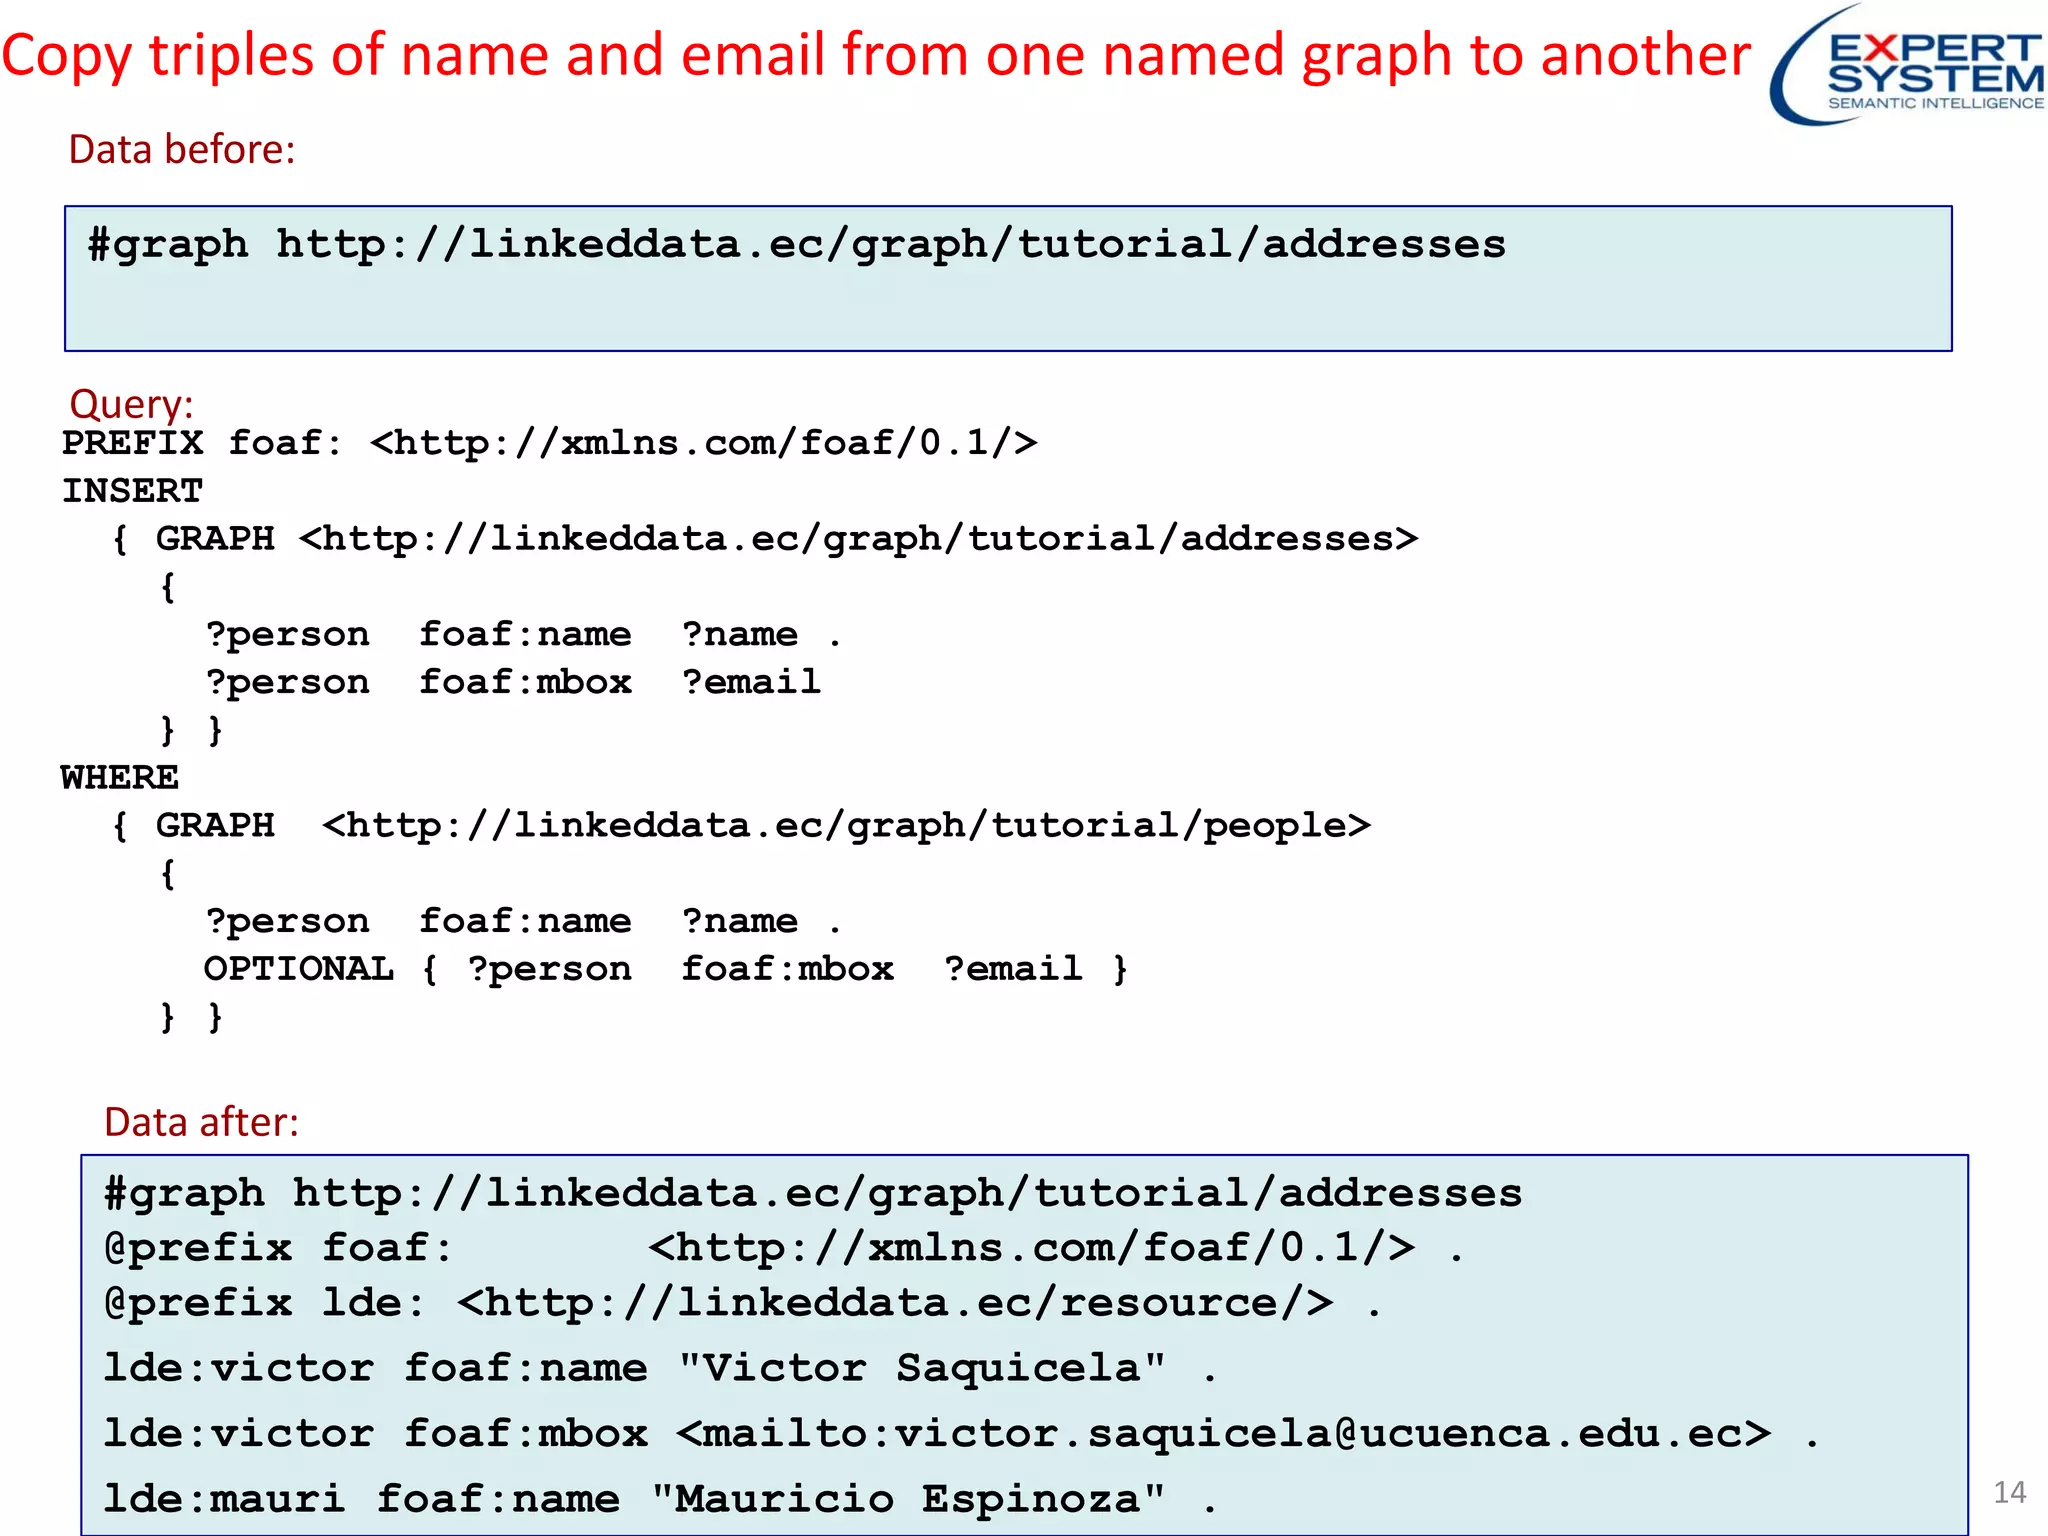Click the '@prefix lde:' line
Viewport: 2048px width, 1536px height.
744,1303
